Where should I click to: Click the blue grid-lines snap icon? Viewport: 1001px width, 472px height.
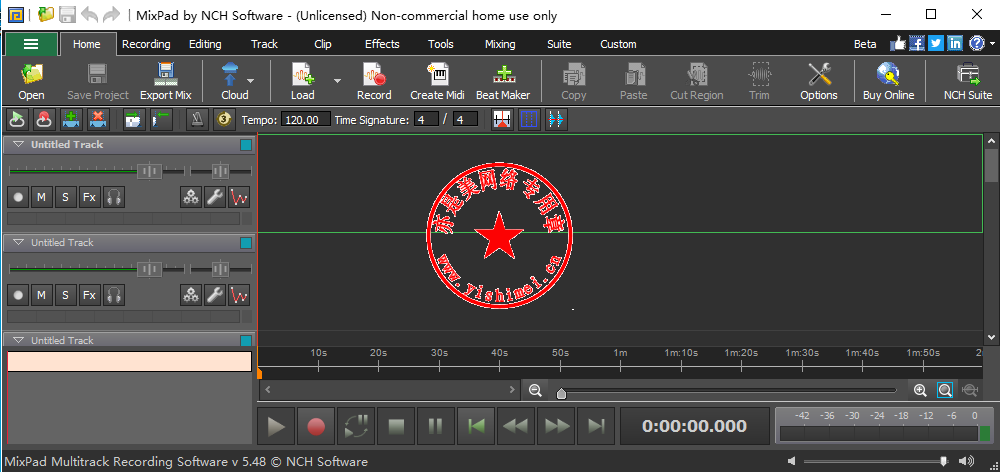tap(529, 119)
